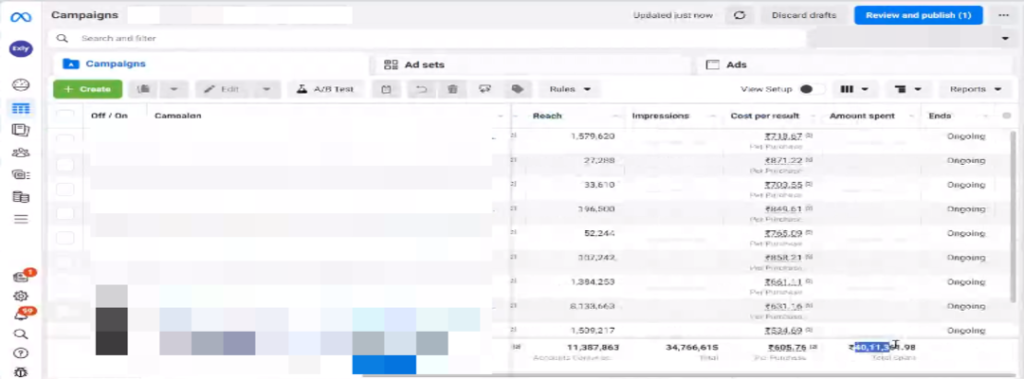Screen dimensions: 1024x379
Task: Expand the Rules dropdown
Action: [570, 90]
